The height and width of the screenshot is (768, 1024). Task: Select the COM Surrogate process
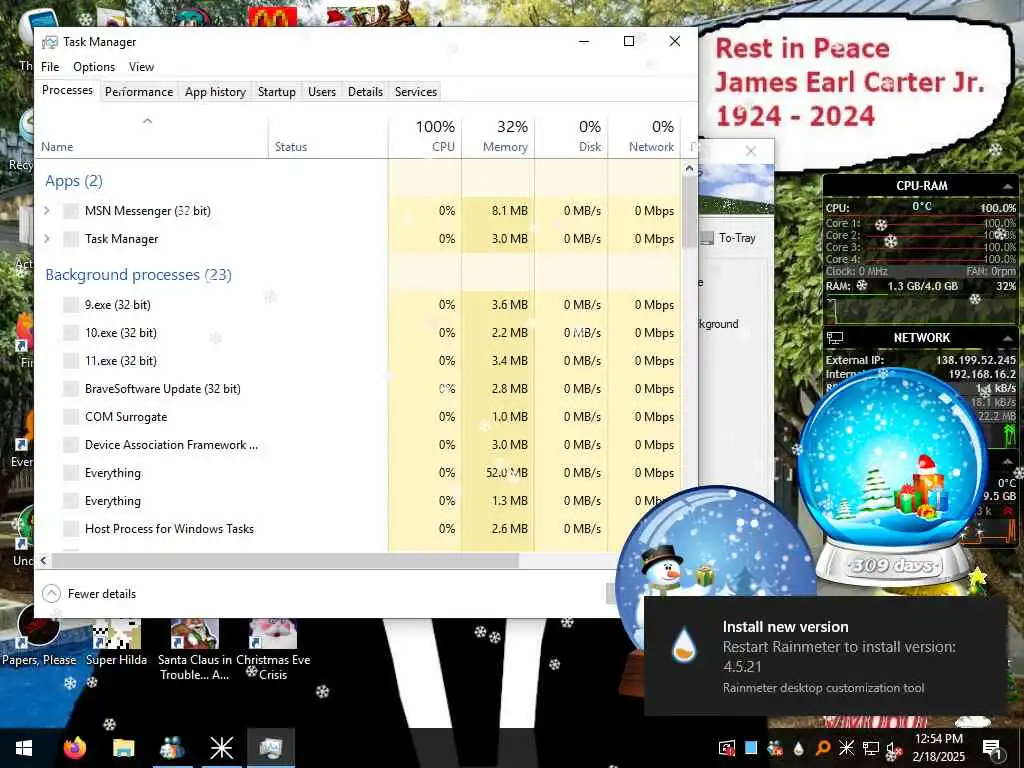[126, 417]
